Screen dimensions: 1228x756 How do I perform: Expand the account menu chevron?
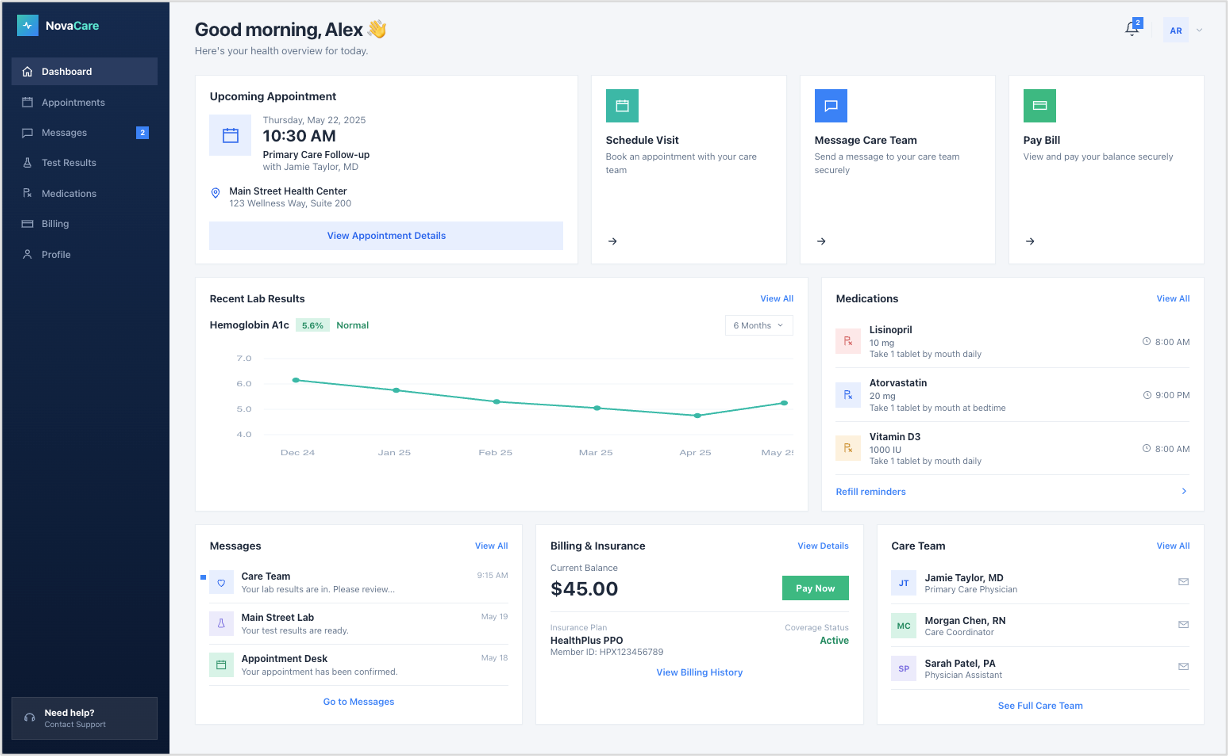1199,31
